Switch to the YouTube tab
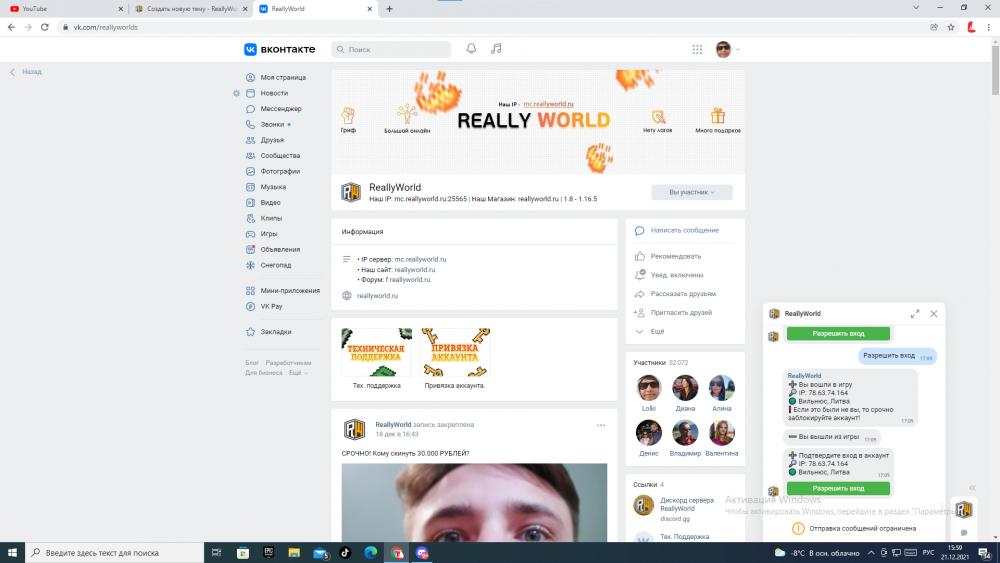This screenshot has height=563, width=1000. pos(64,9)
